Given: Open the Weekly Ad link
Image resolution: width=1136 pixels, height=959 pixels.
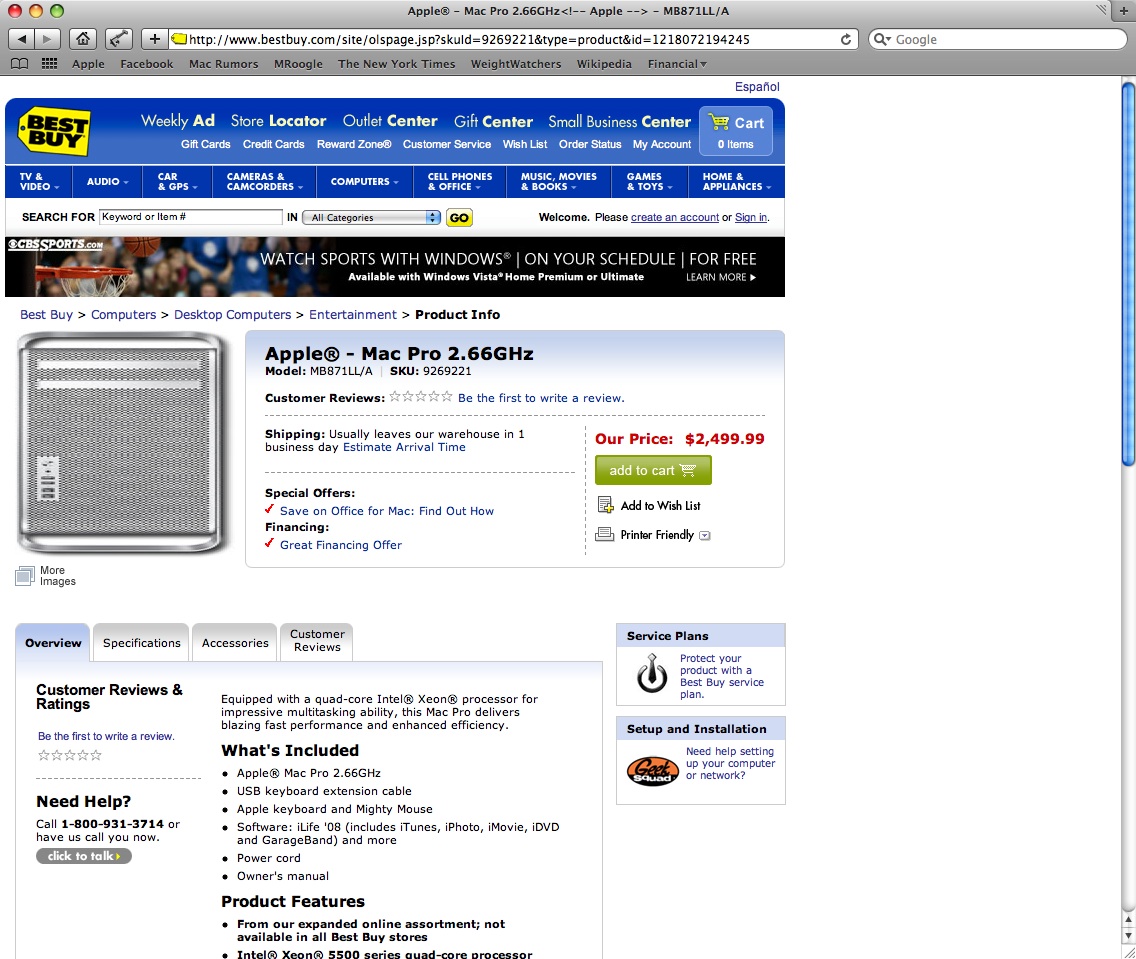Looking at the screenshot, I should click(x=178, y=121).
